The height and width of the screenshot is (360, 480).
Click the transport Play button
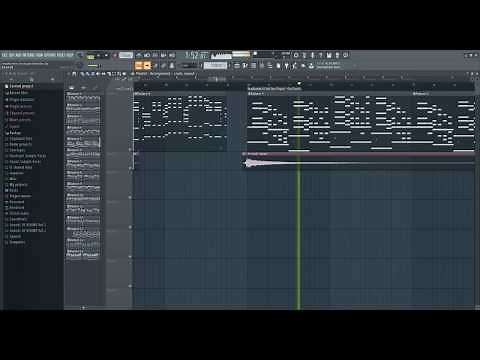[x=99, y=55]
